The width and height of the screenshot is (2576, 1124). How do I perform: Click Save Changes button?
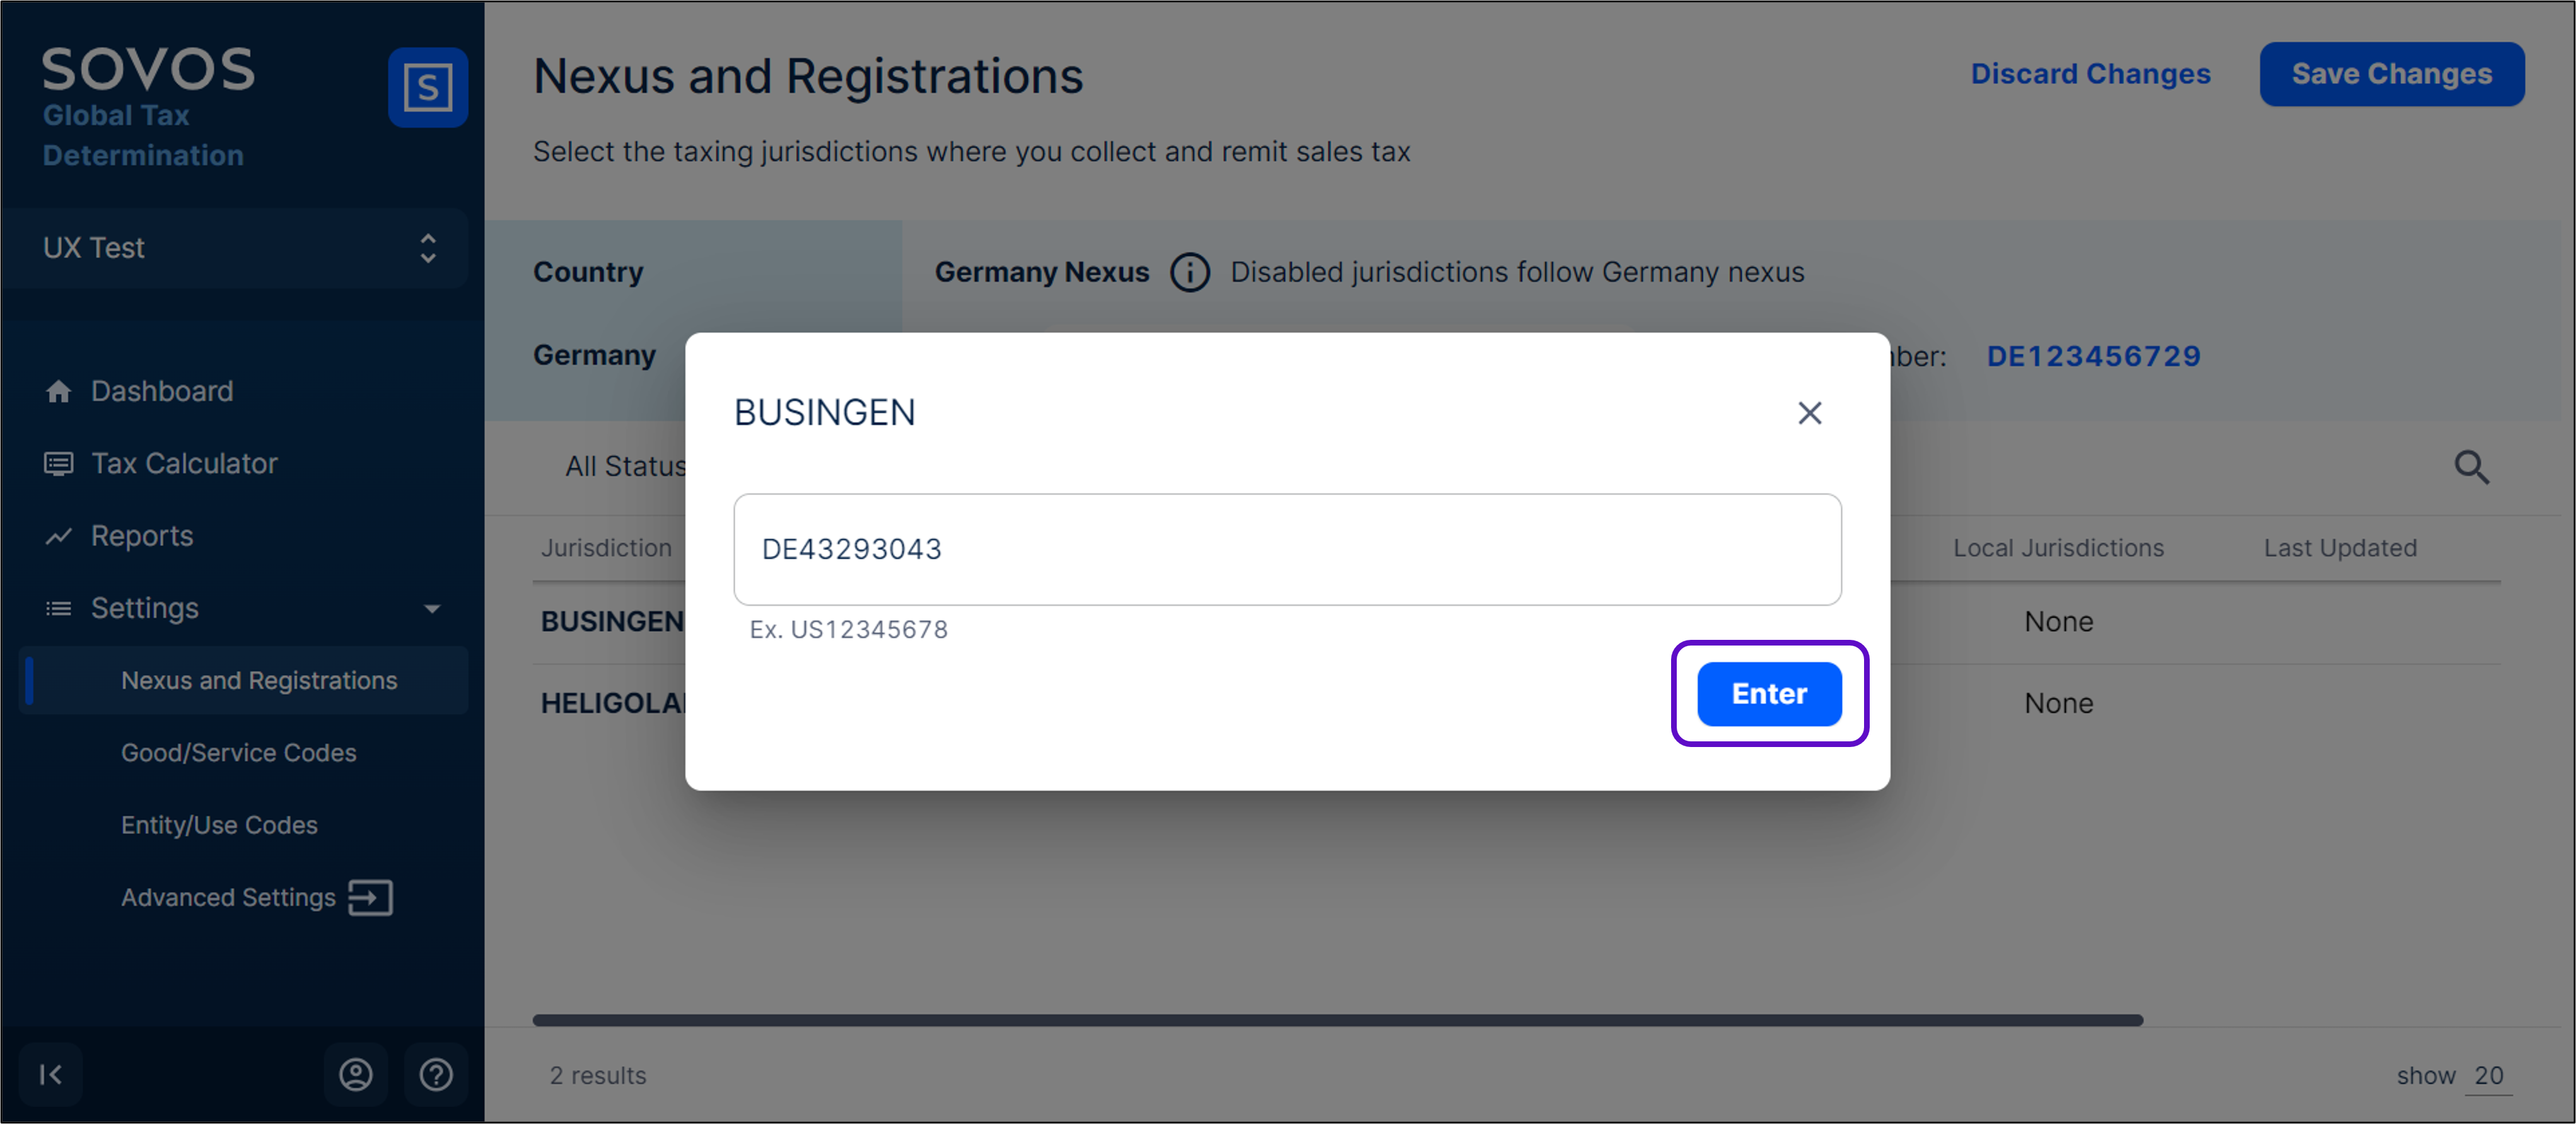coord(2391,74)
